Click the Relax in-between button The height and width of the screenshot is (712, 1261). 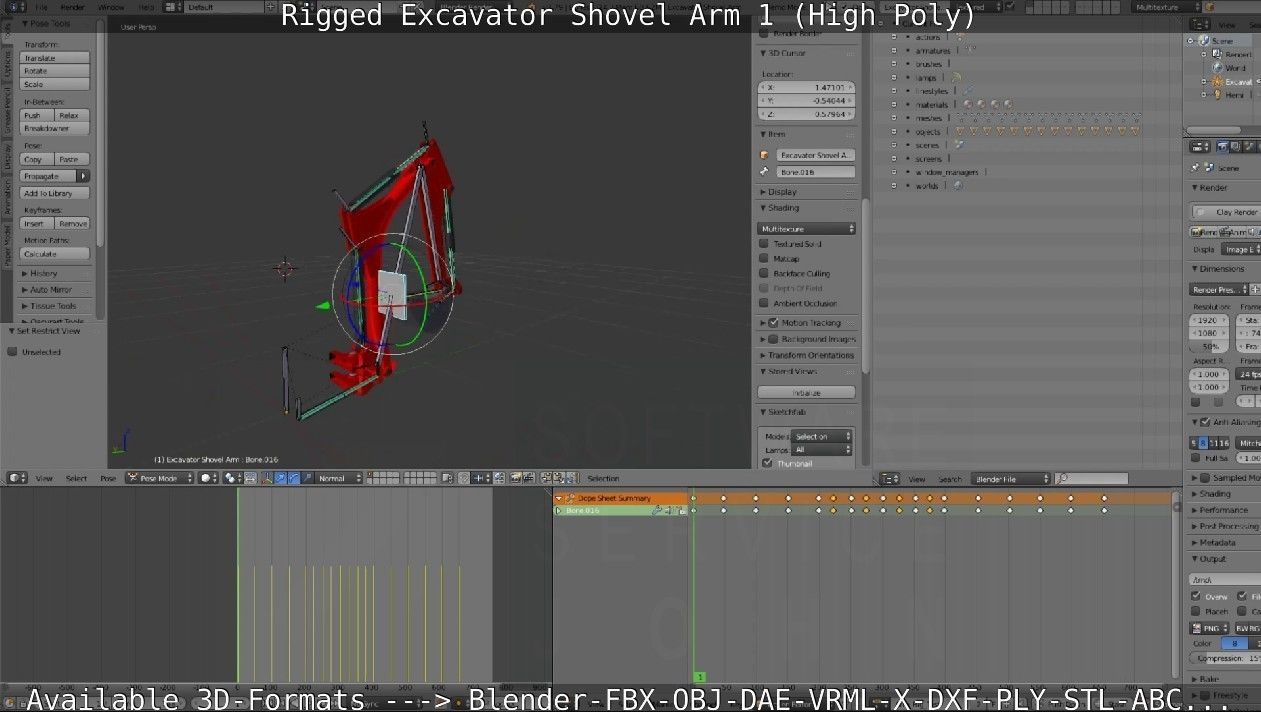[x=72, y=115]
